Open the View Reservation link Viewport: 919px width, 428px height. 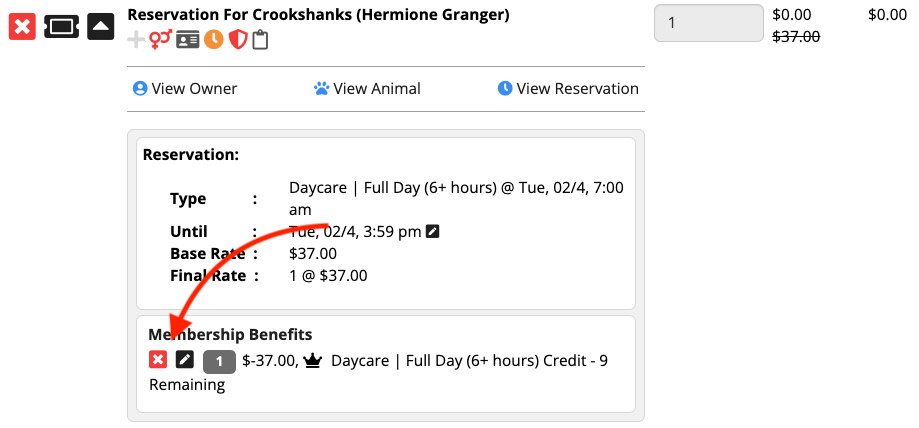click(x=568, y=89)
